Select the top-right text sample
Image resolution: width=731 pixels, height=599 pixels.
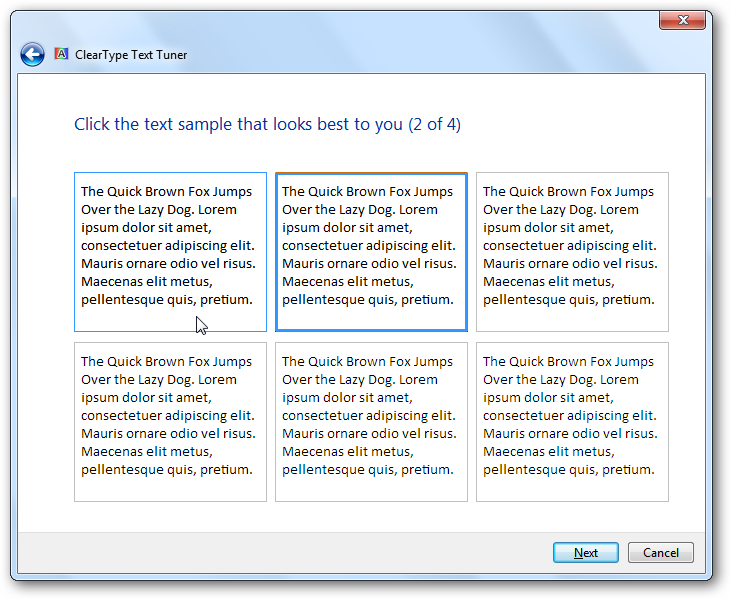click(572, 252)
